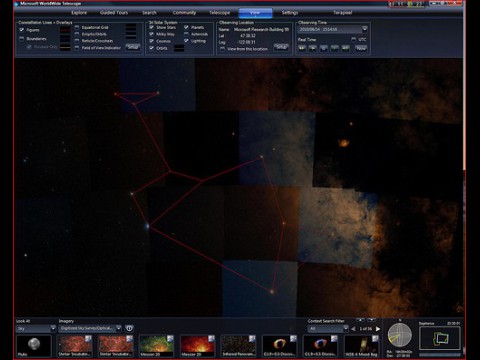The width and height of the screenshot is (480, 360).
Task: Toggle the Milky Way checkbox
Action: click(x=152, y=34)
